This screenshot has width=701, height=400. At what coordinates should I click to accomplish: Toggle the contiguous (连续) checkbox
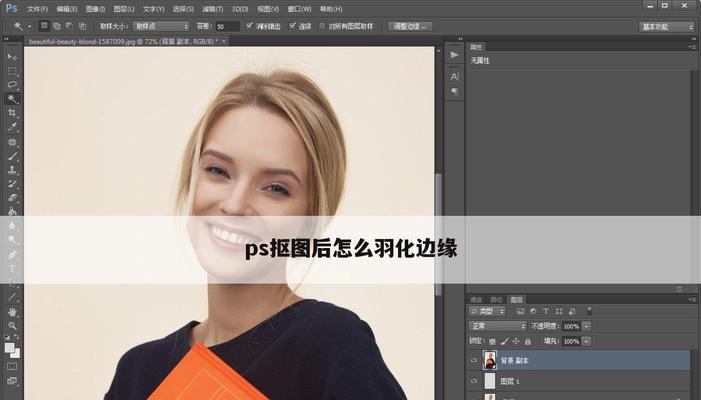(x=292, y=26)
